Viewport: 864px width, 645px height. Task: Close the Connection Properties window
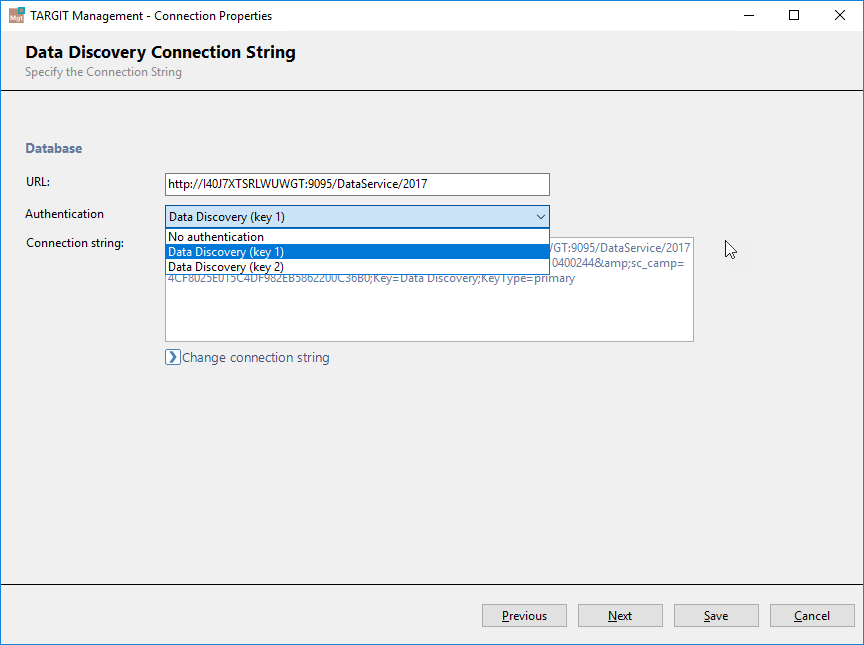839,15
